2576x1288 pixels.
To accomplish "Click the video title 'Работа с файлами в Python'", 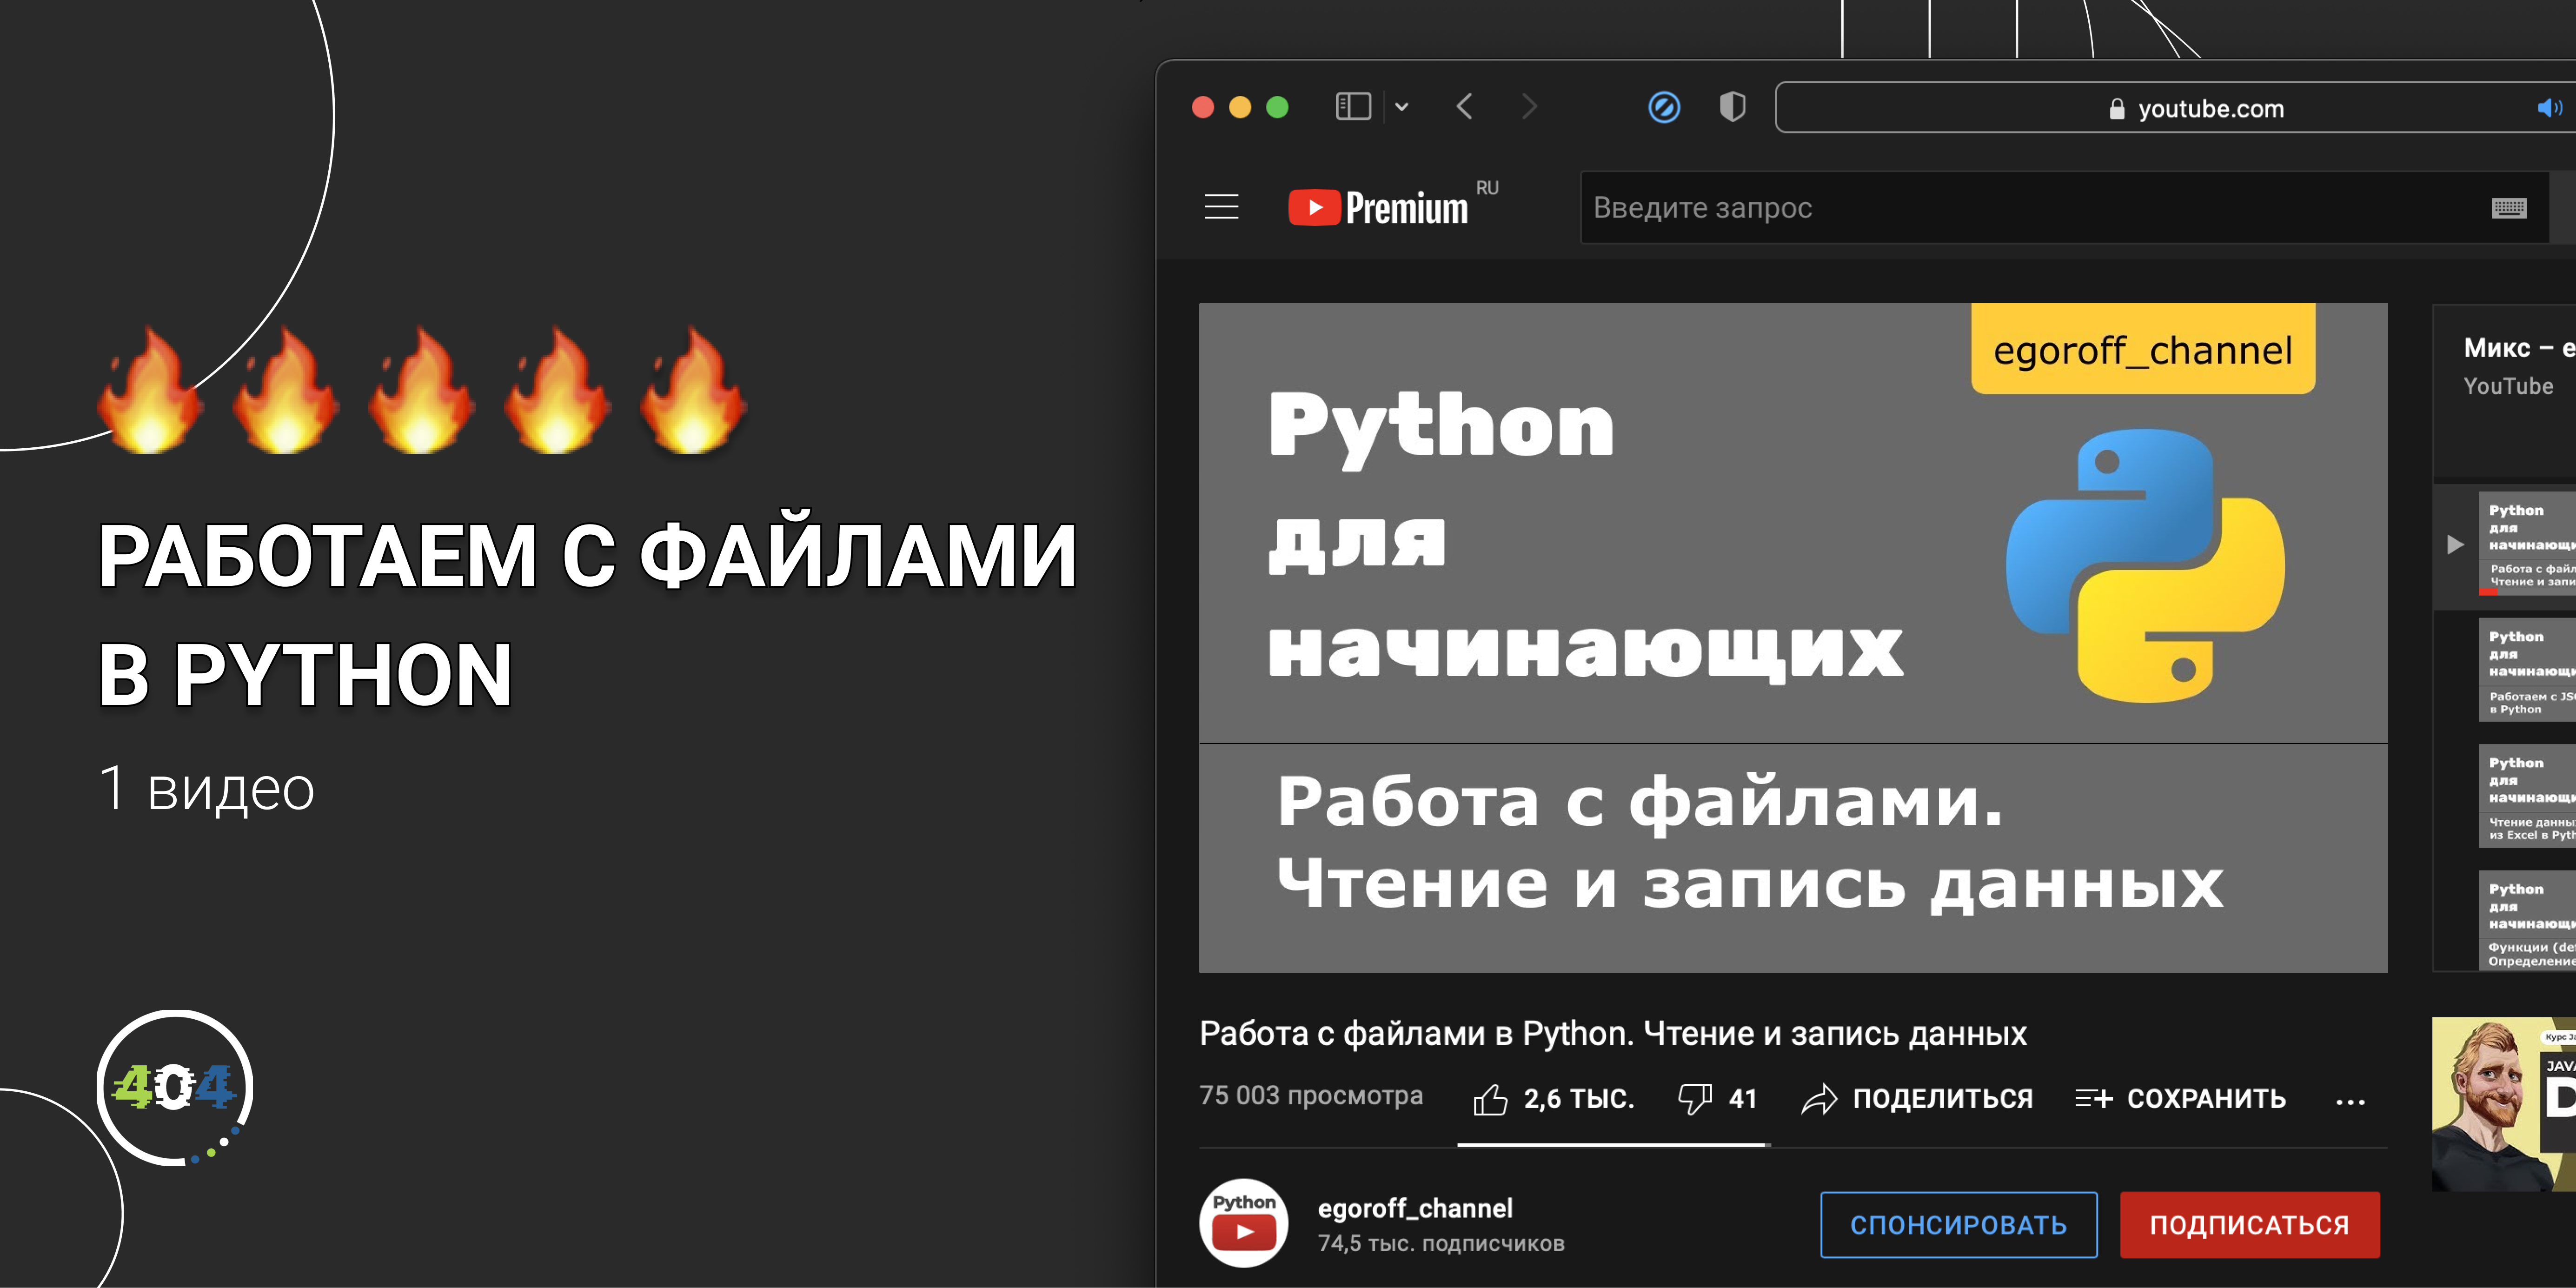I will [1613, 1033].
